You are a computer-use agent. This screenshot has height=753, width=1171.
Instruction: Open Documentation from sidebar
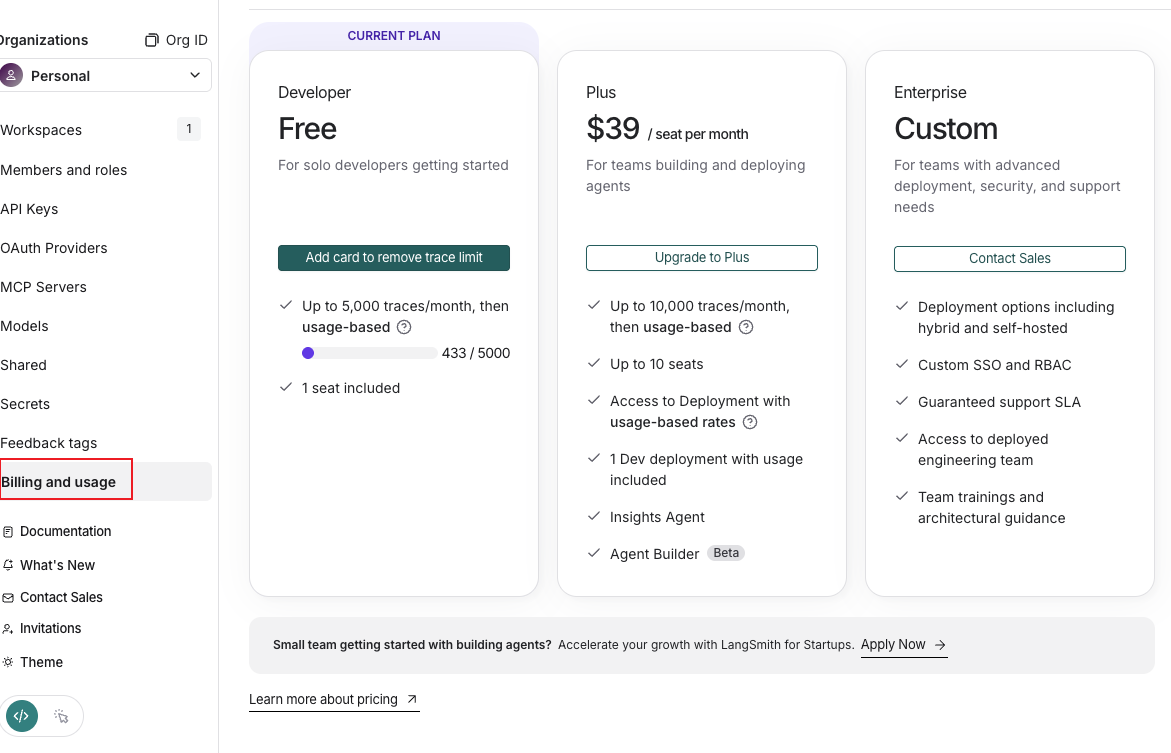pos(58,532)
